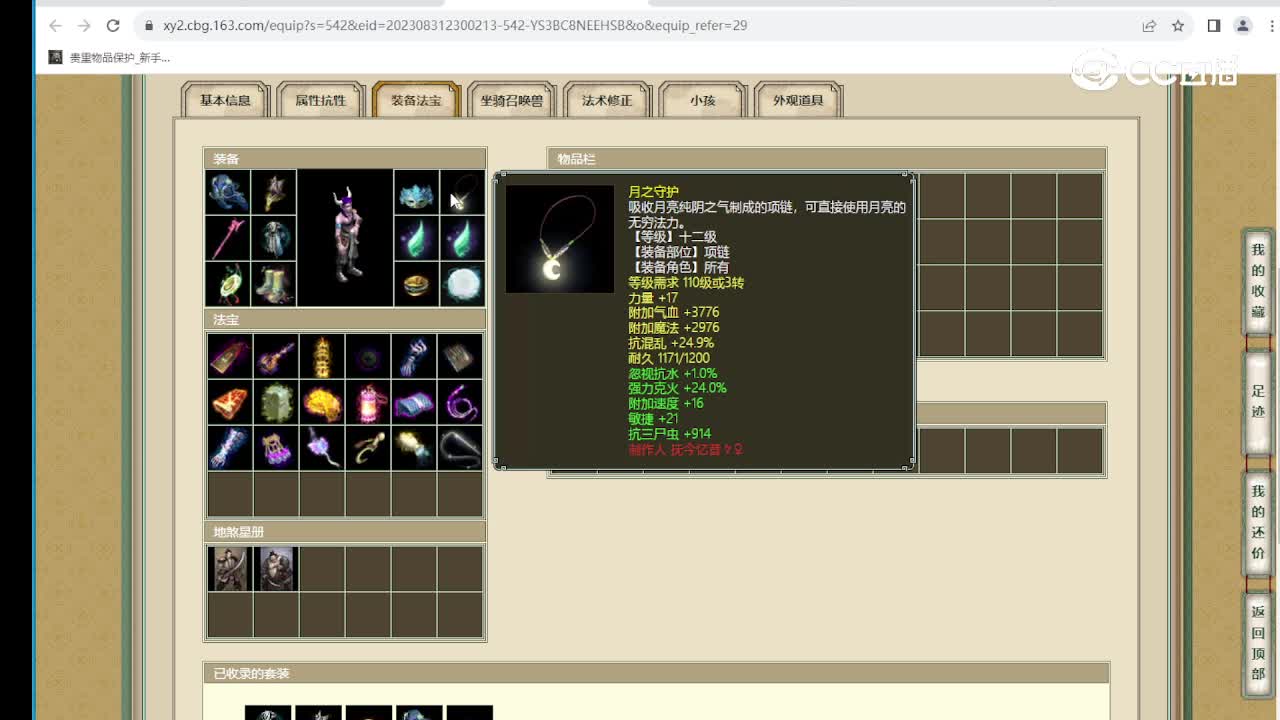Click the 强力克火 +24.0% stat line
This screenshot has width=1280, height=720.
click(x=677, y=387)
